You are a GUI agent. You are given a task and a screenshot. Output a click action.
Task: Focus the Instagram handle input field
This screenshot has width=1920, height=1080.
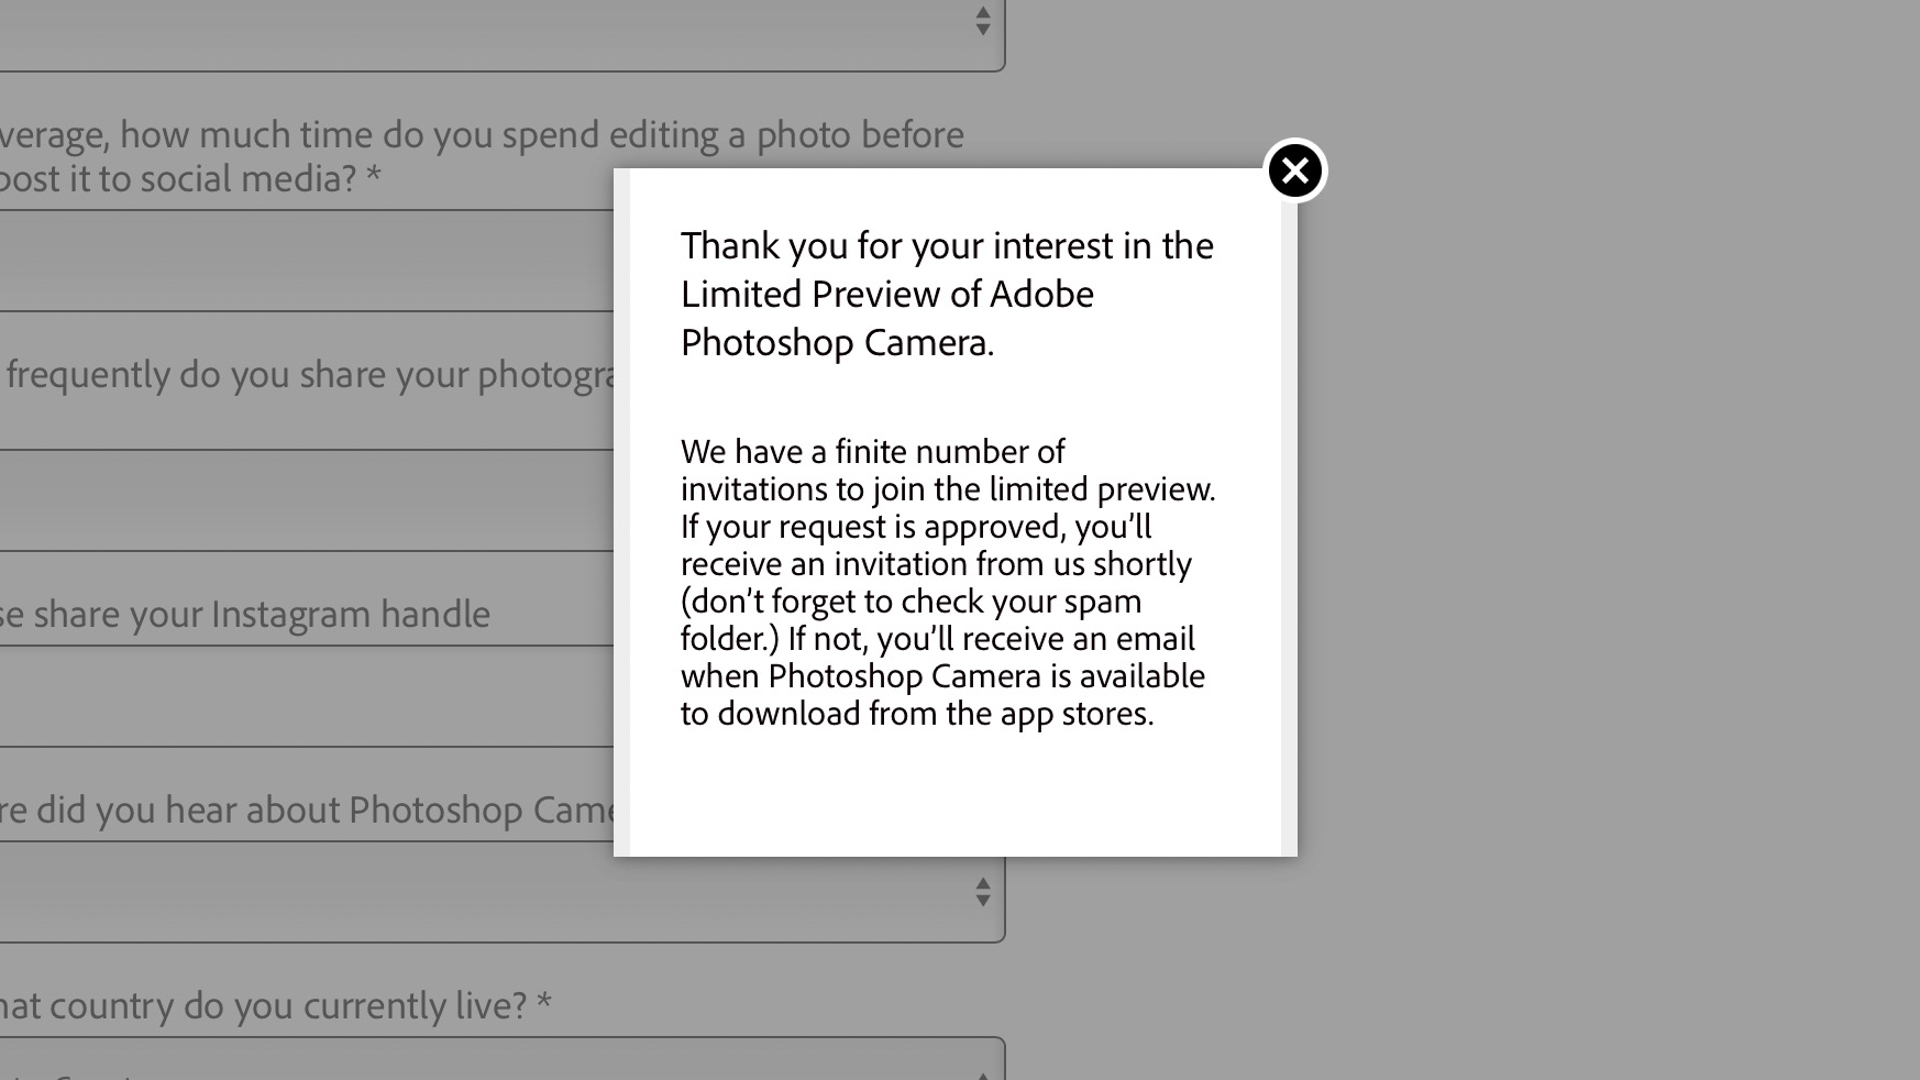point(306,696)
